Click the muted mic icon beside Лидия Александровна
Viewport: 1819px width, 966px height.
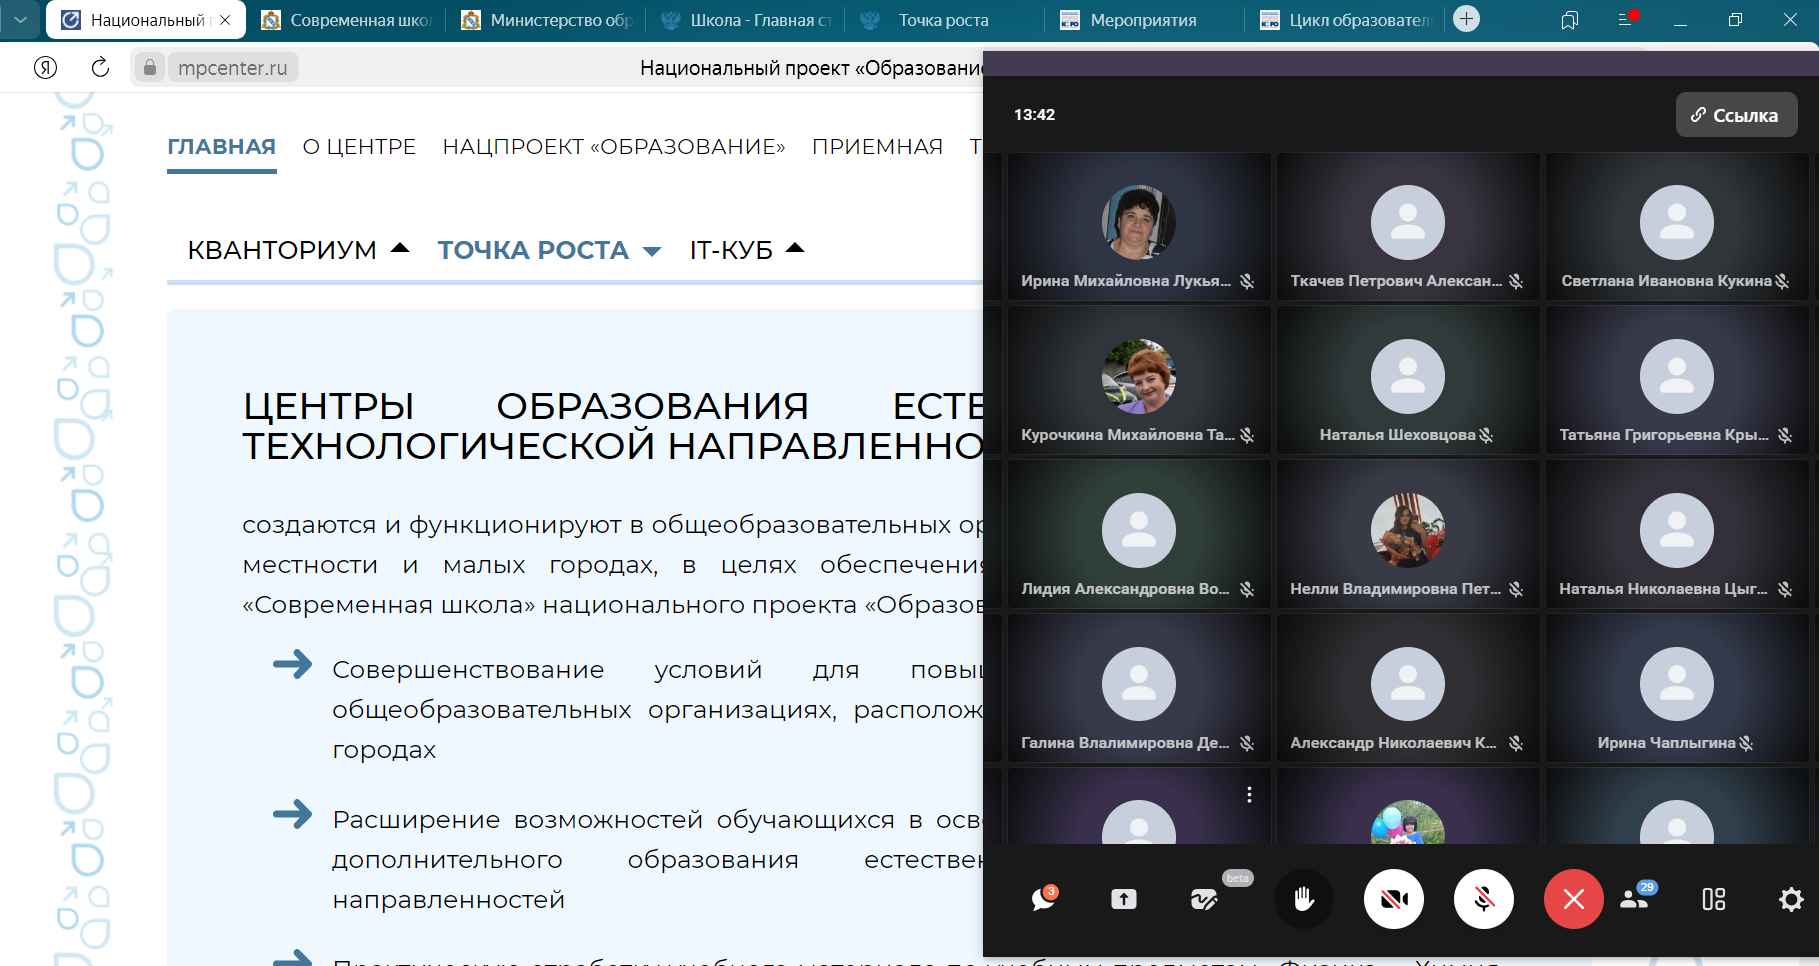tap(1247, 589)
